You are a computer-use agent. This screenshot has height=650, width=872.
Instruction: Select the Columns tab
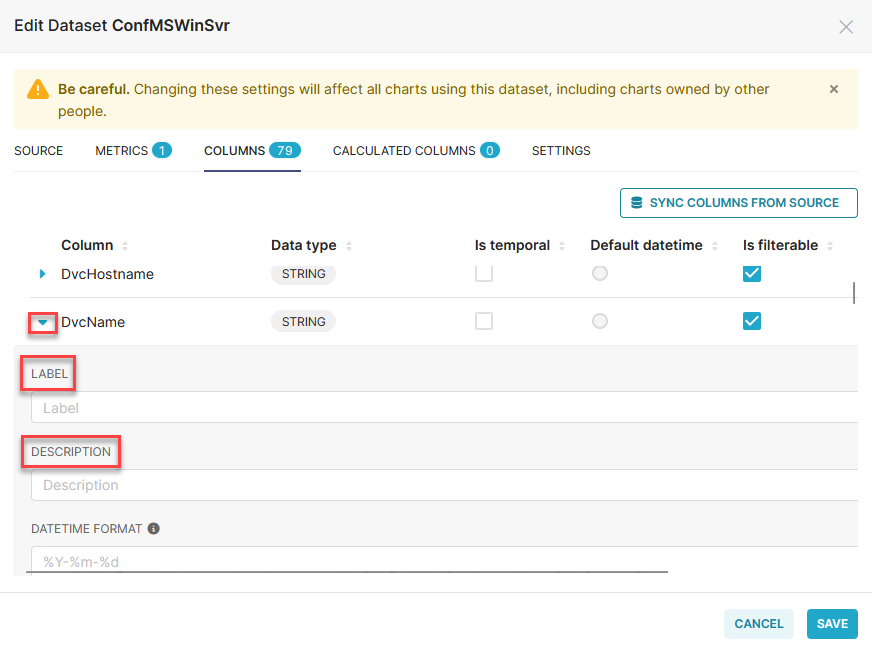(x=252, y=151)
